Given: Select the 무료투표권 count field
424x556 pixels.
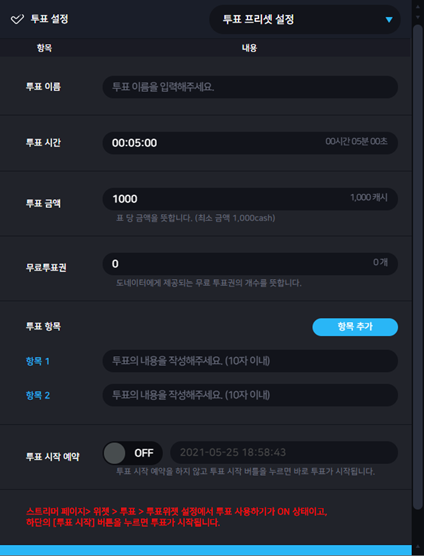Looking at the screenshot, I should pyautogui.click(x=250, y=264).
